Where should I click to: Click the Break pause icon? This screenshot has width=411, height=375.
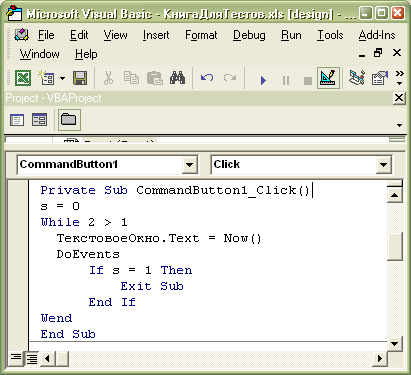(x=286, y=80)
